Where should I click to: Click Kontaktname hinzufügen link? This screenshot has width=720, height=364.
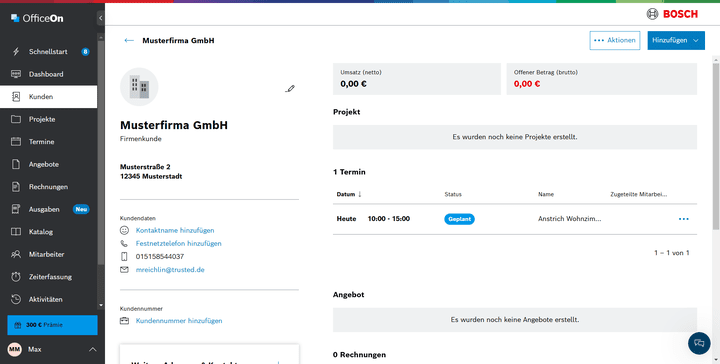pos(175,230)
